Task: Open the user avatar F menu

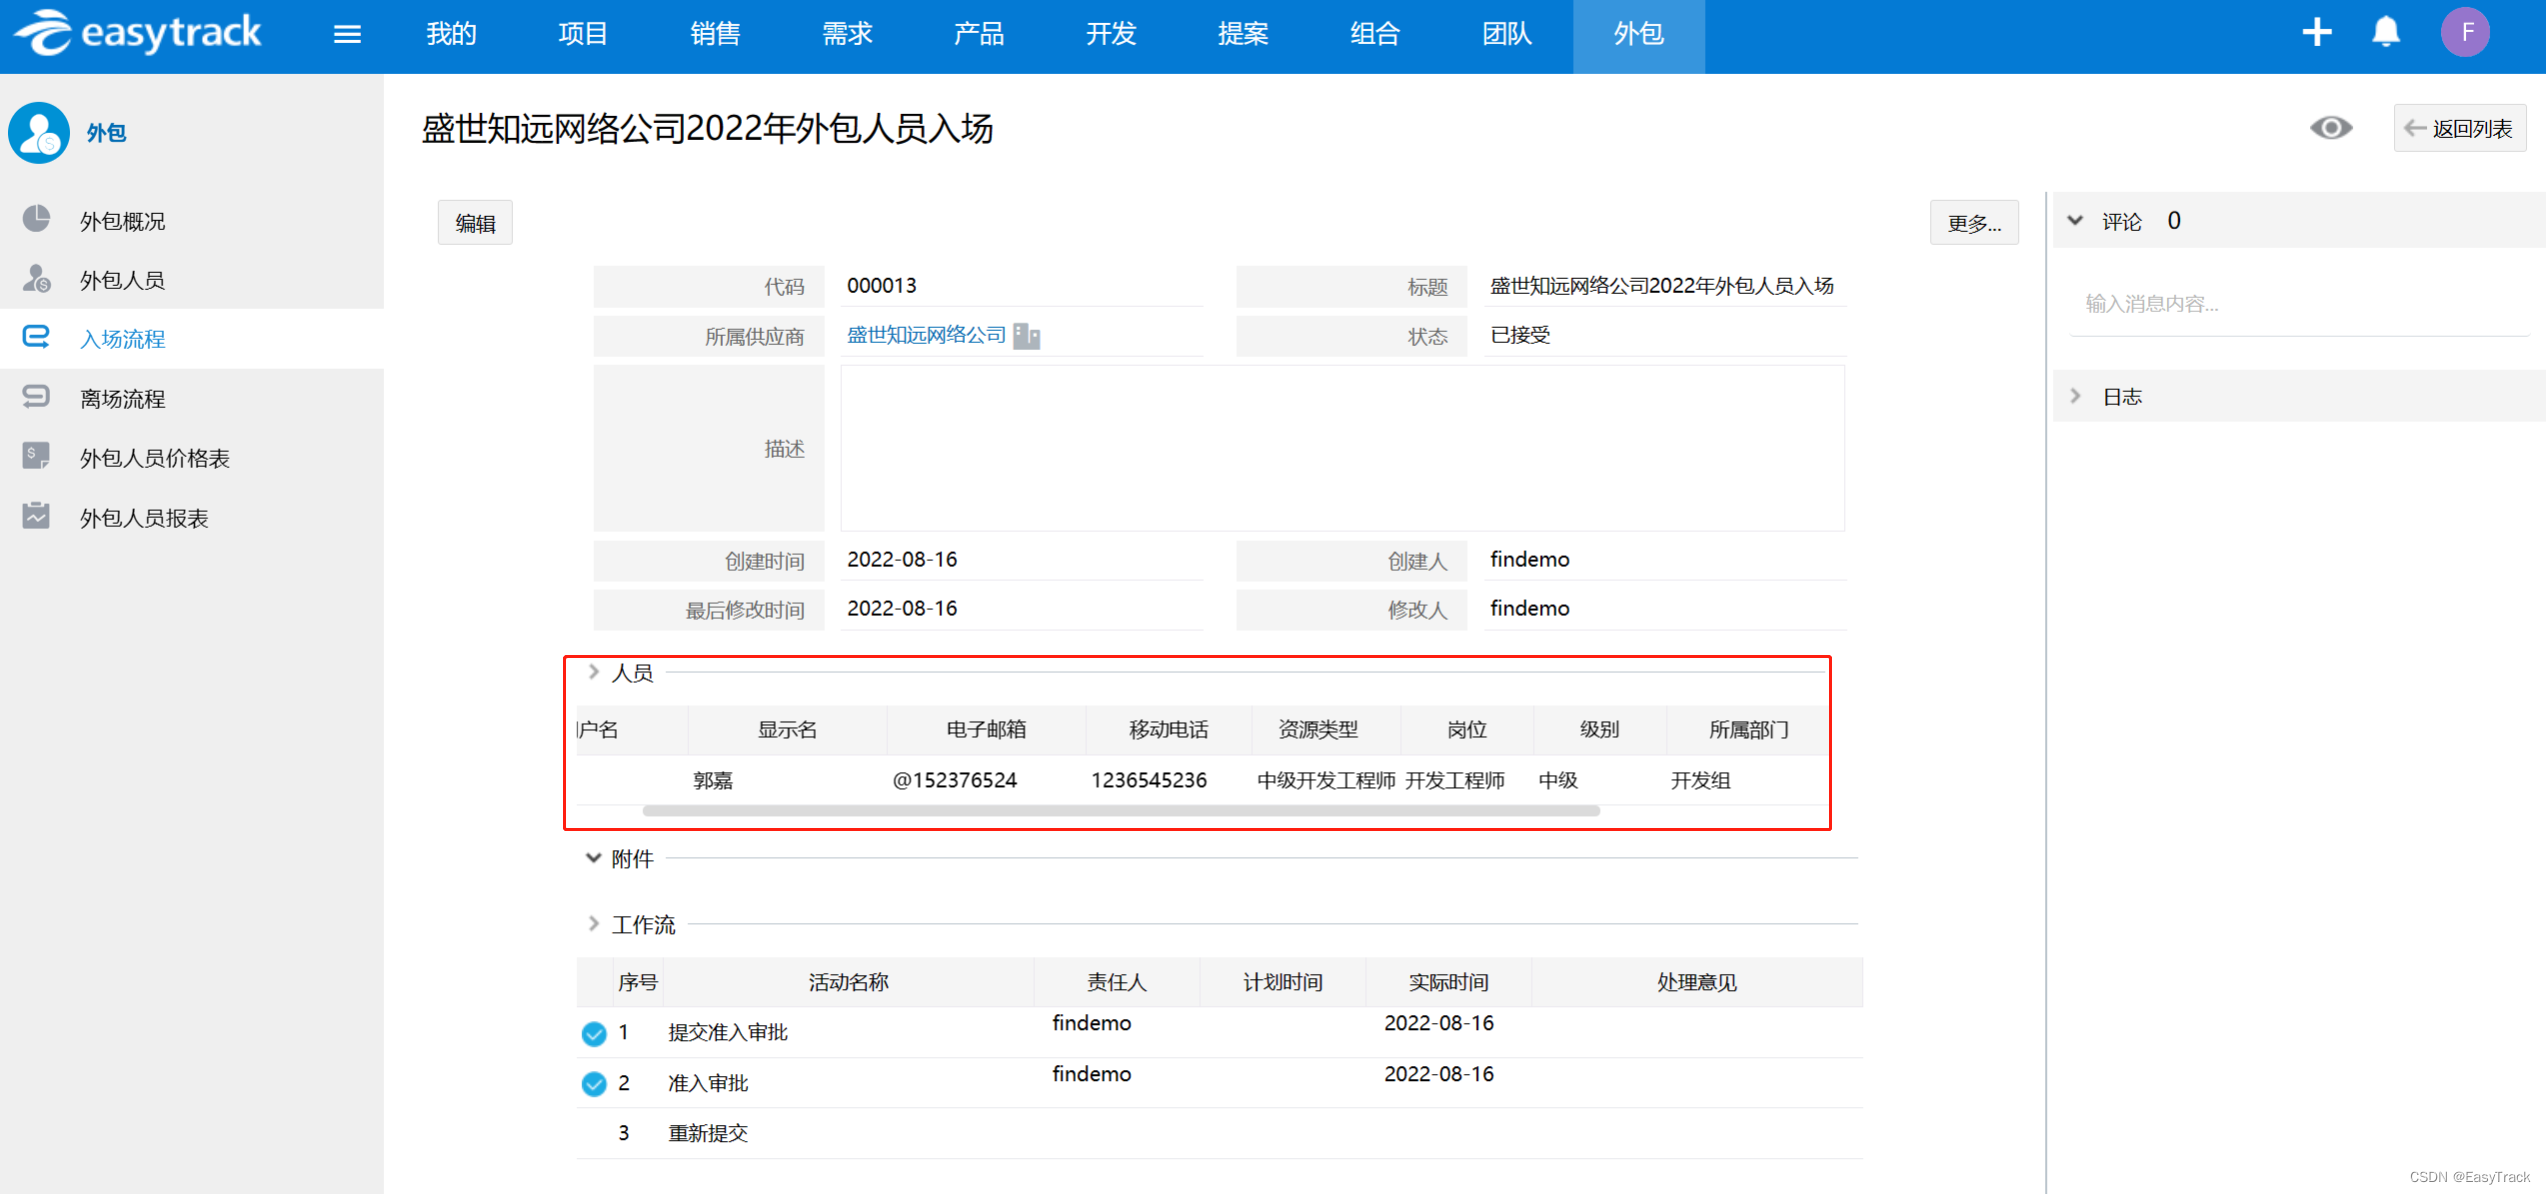Action: tap(2465, 33)
